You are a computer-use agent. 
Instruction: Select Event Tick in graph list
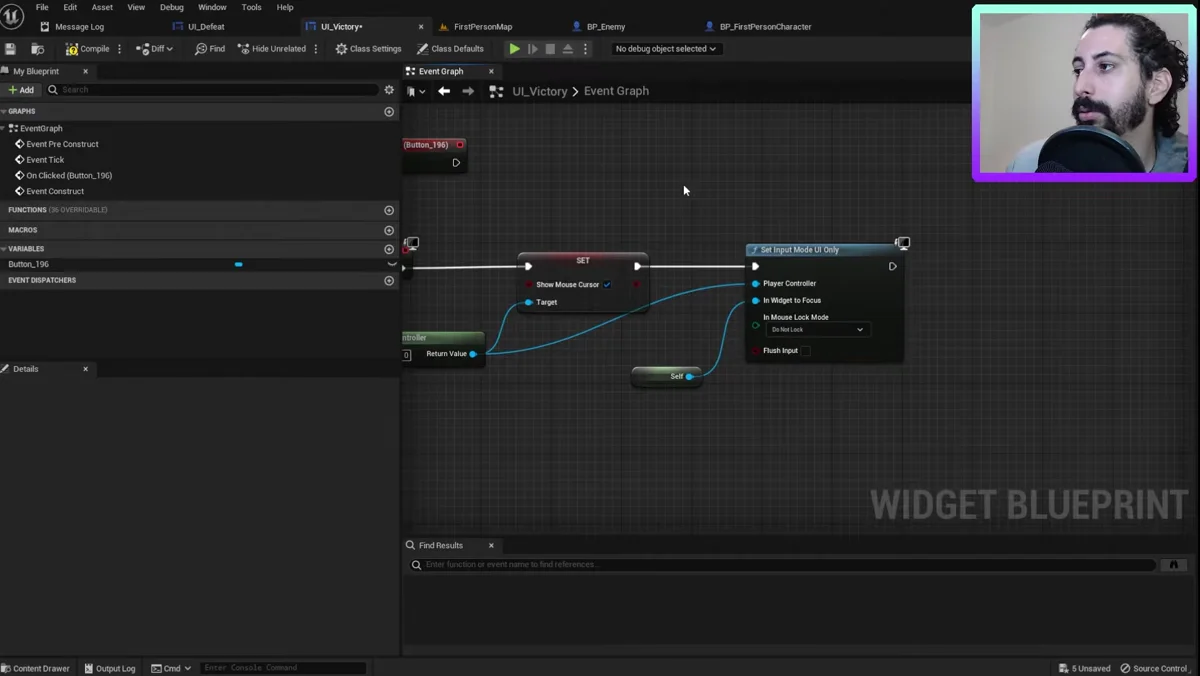(45, 160)
